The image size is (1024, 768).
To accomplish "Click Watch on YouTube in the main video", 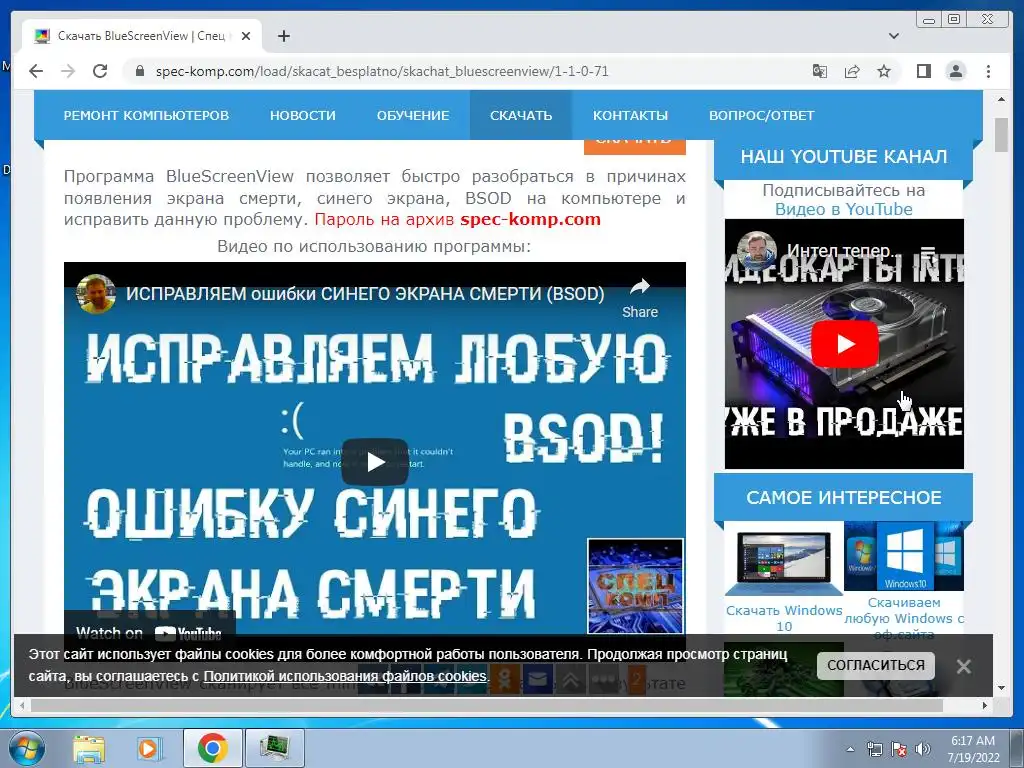I will pos(149,633).
